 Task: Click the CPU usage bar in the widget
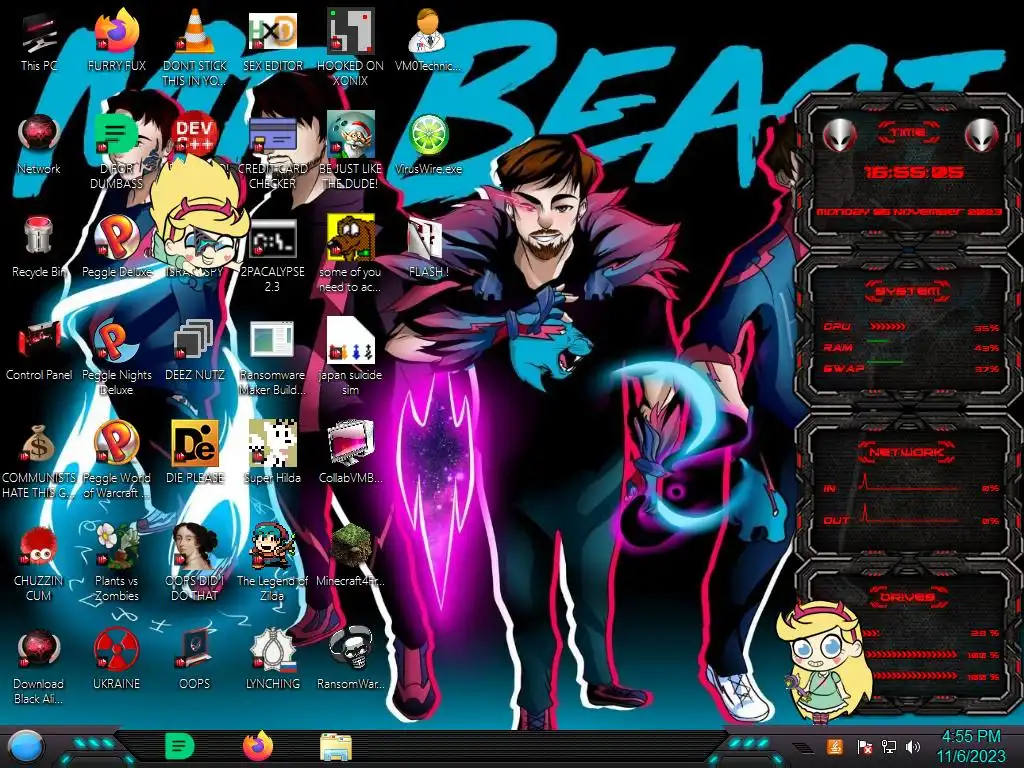click(889, 326)
